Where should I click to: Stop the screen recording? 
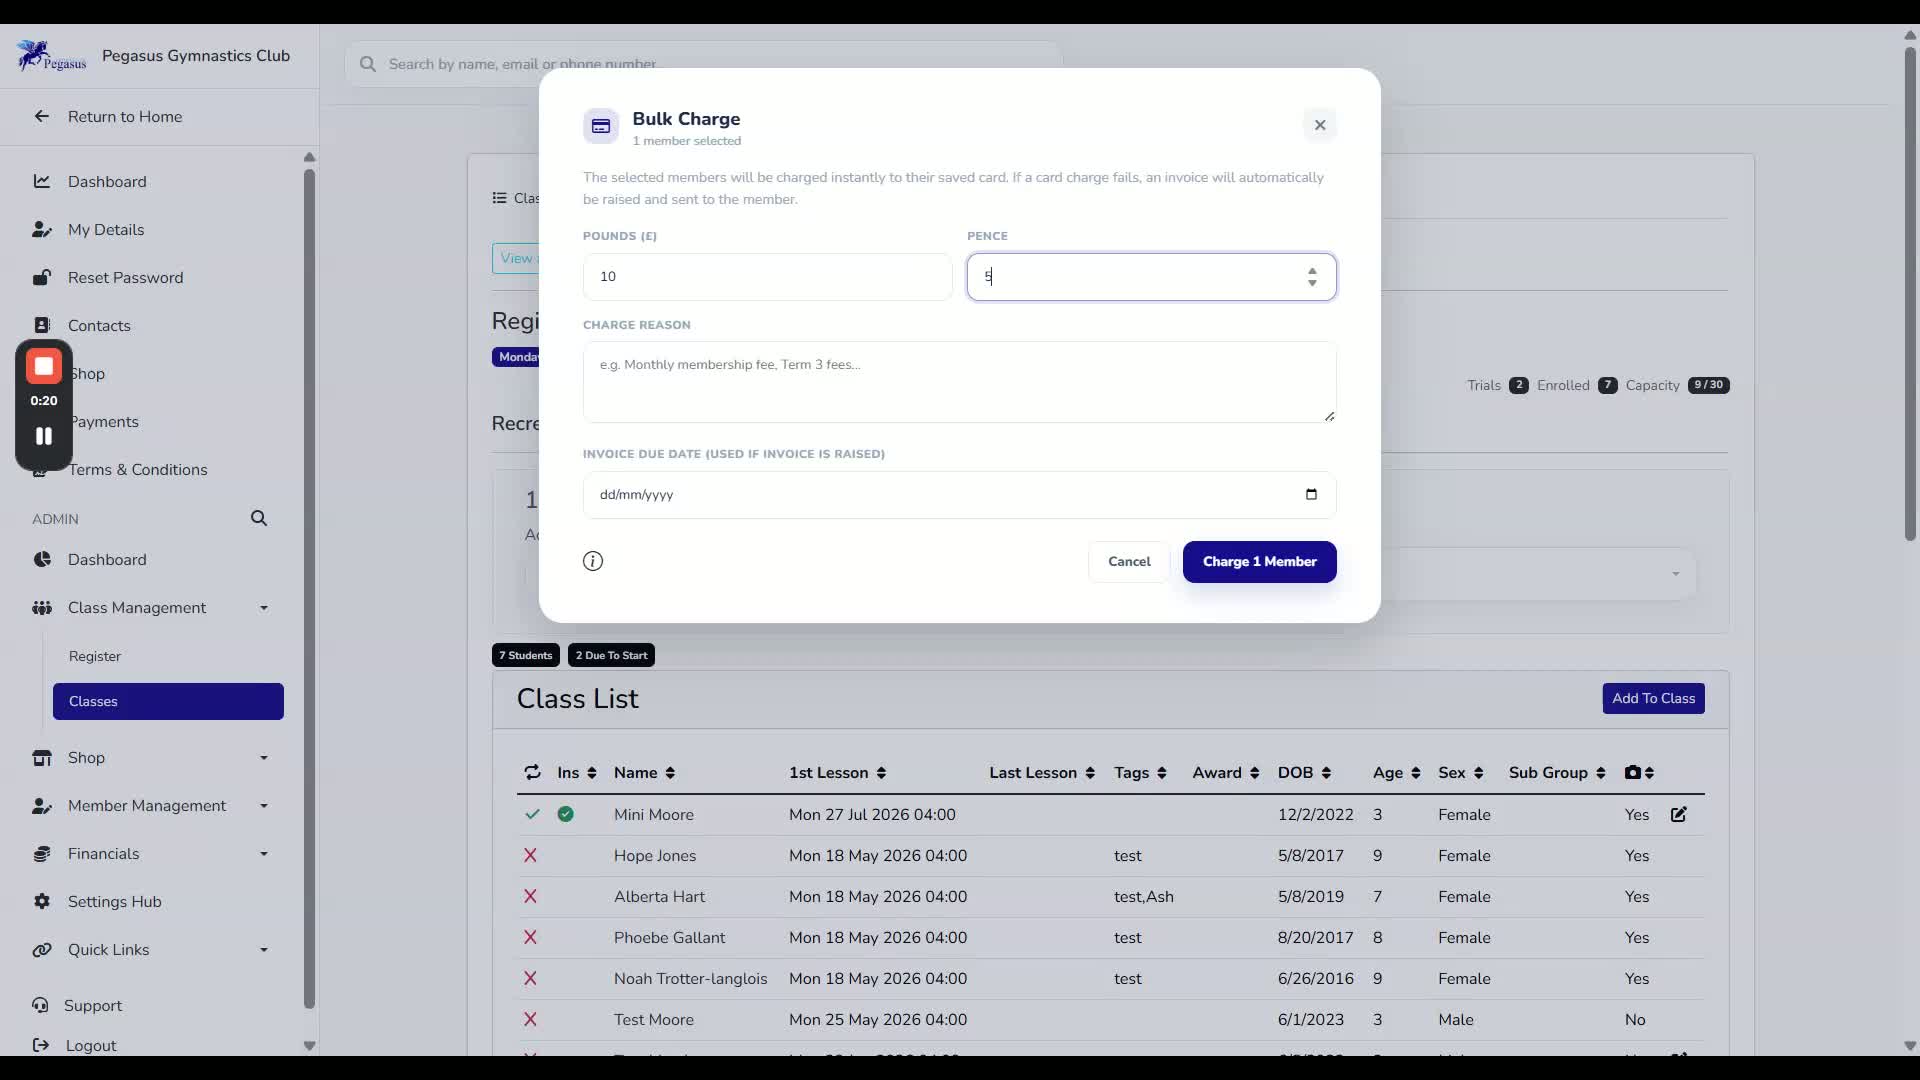pos(44,367)
